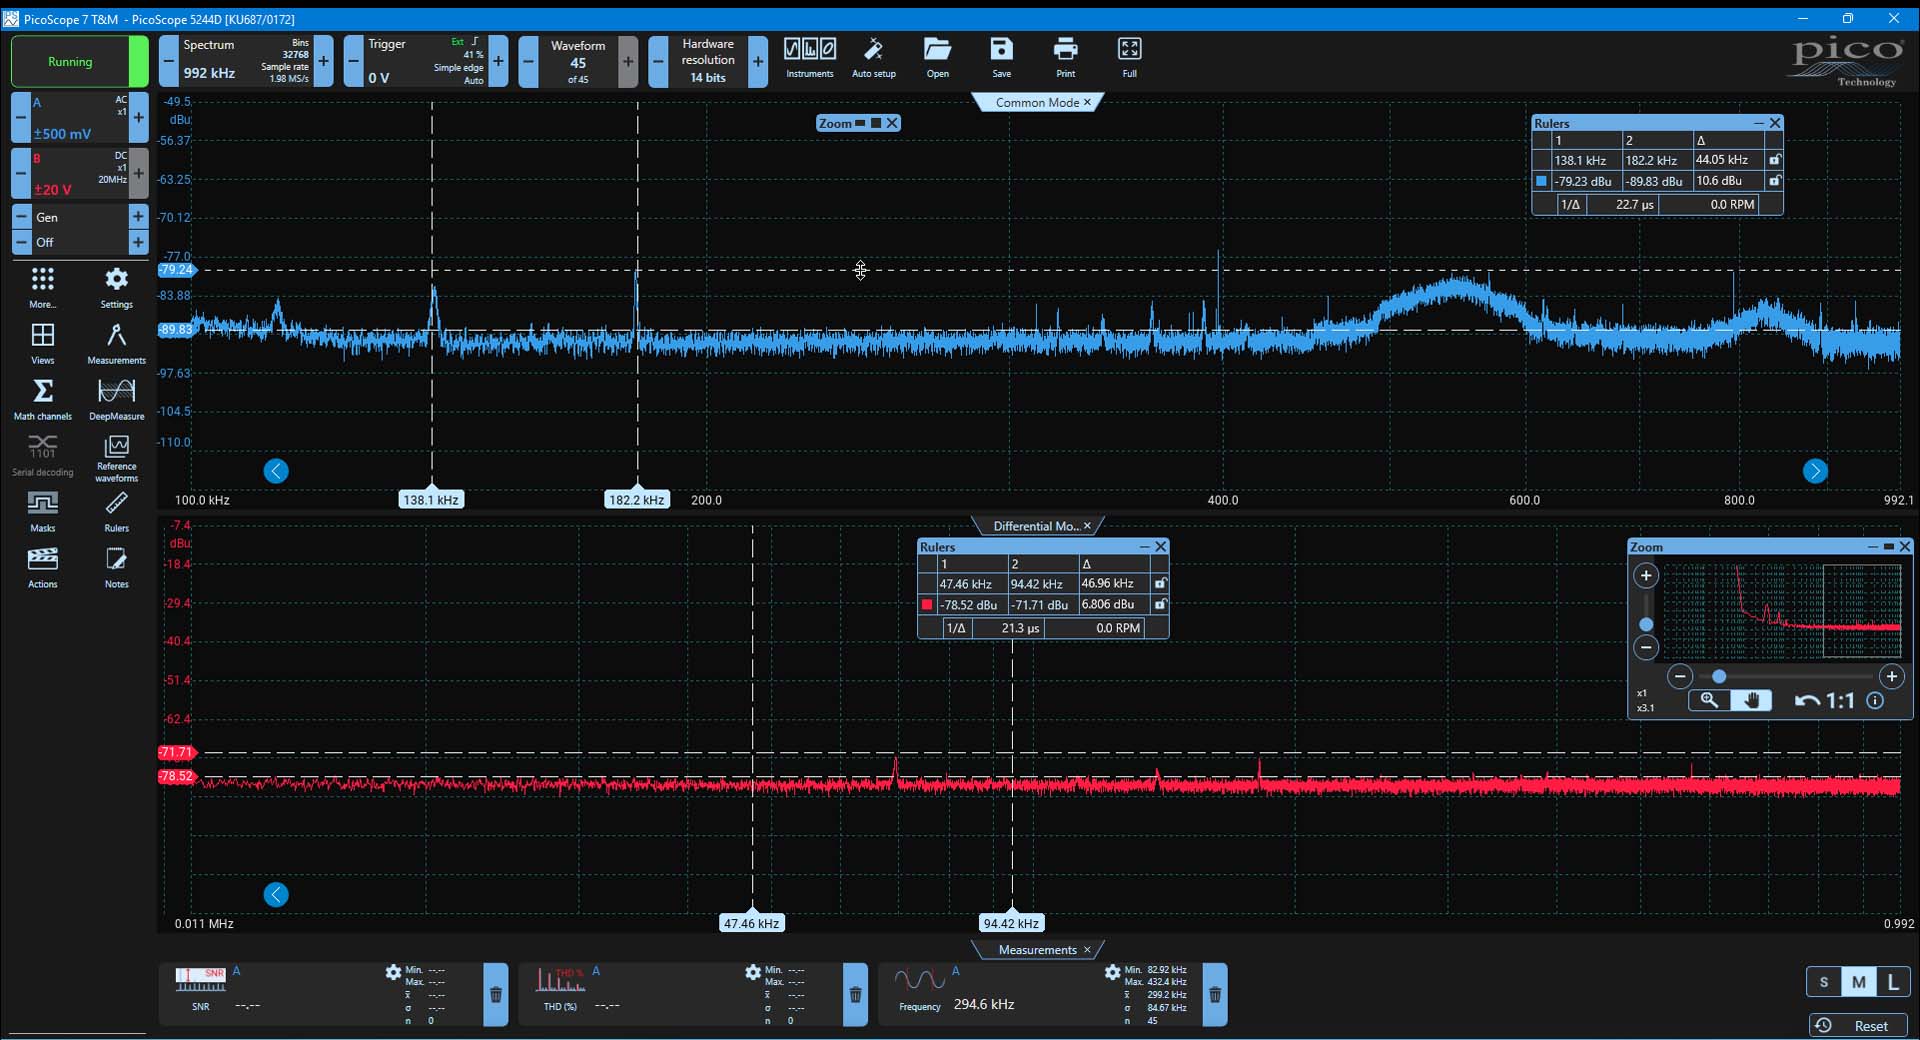Increase the Spectrum frequency range

pyautogui.click(x=323, y=62)
